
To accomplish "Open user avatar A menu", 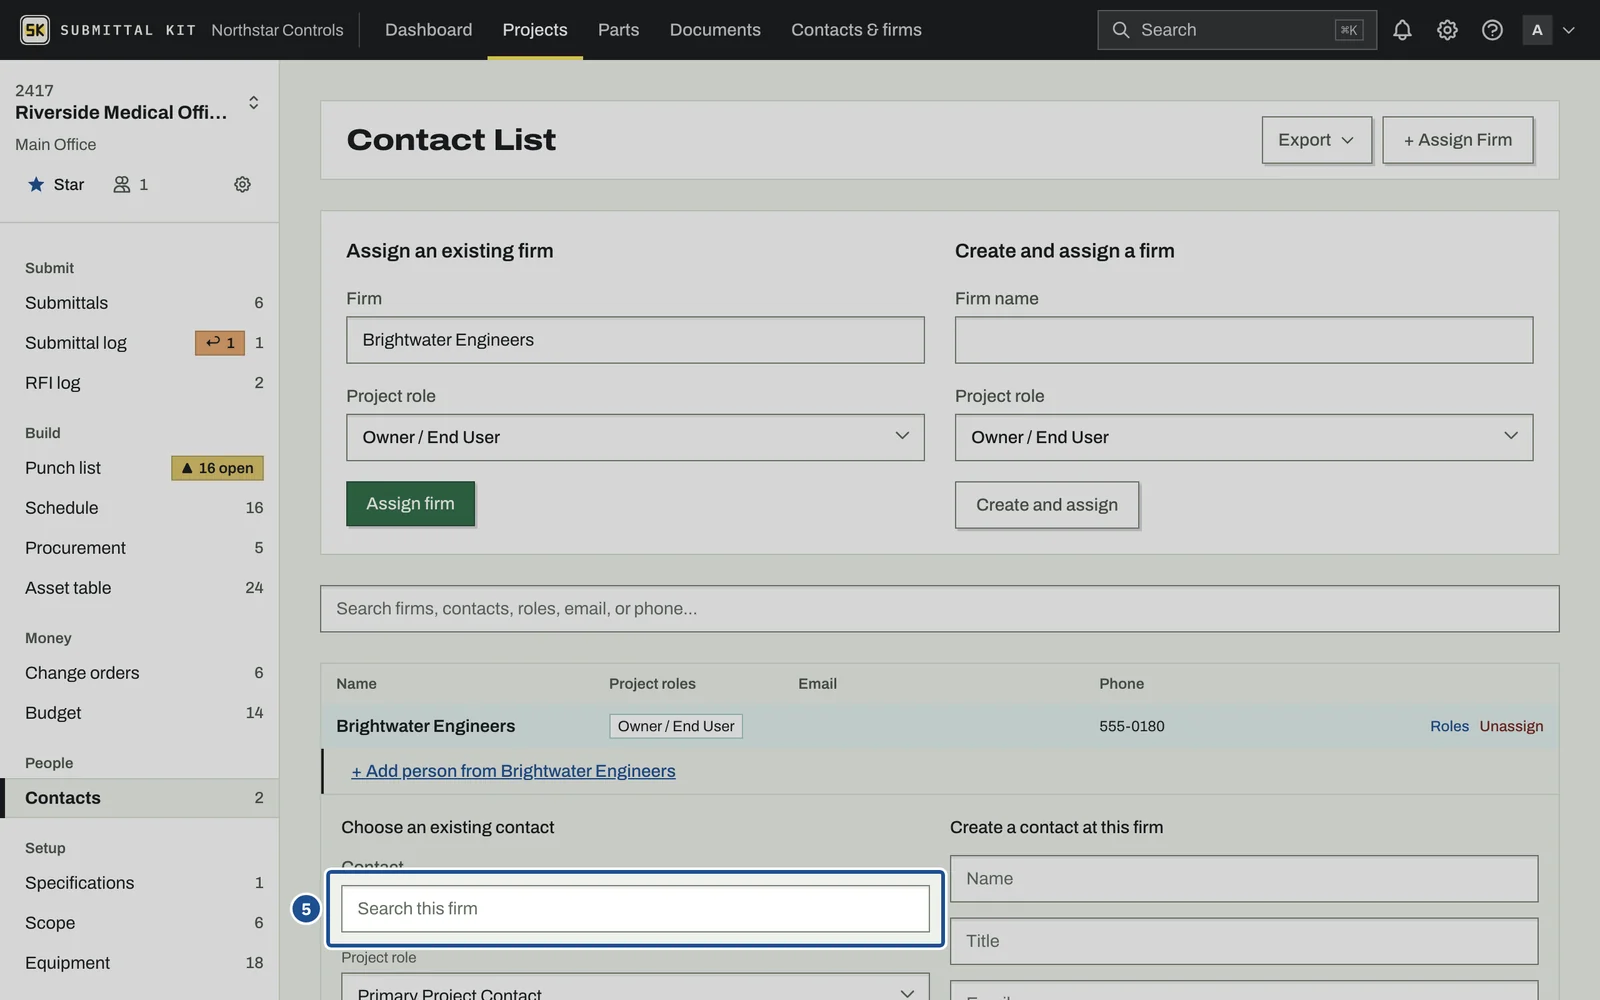I will pyautogui.click(x=1537, y=30).
